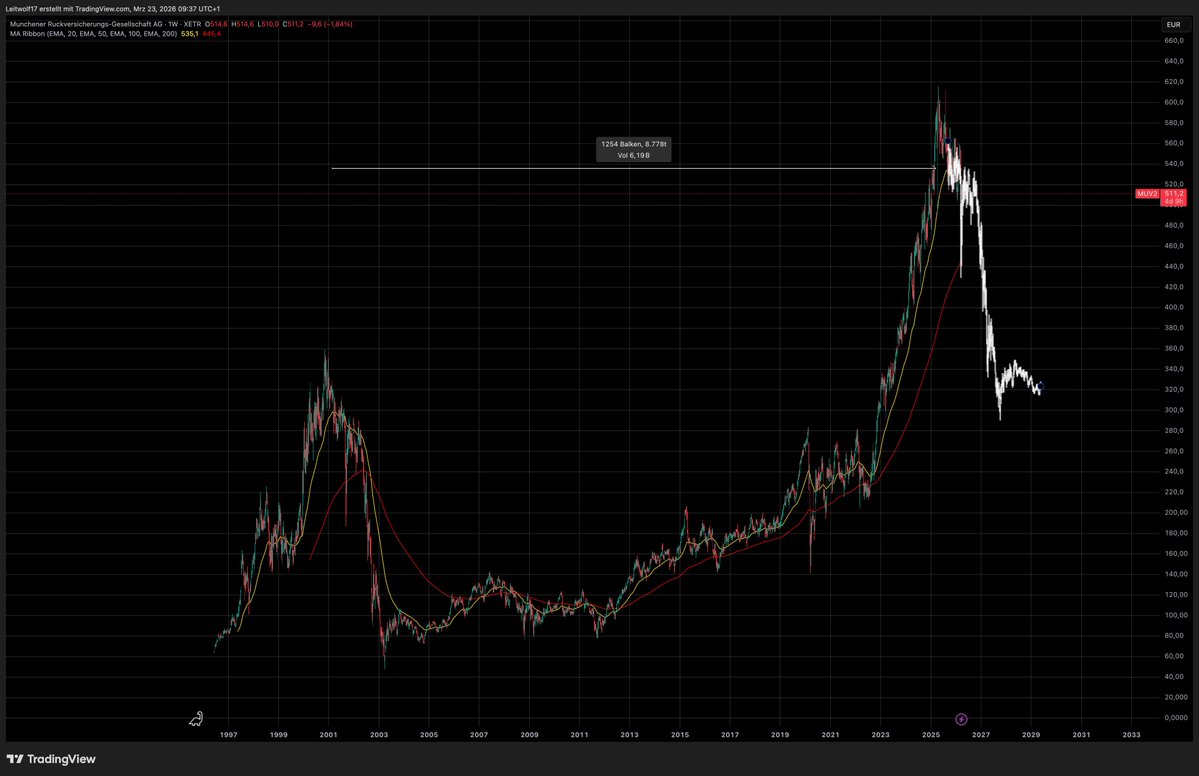Click the purple lightning event marker near 2026

click(x=961, y=718)
